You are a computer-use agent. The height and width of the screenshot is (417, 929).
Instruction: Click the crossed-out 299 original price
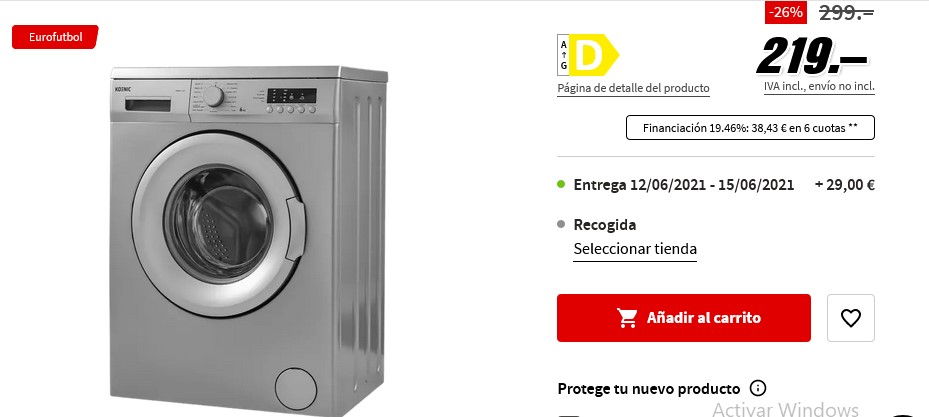tap(847, 13)
